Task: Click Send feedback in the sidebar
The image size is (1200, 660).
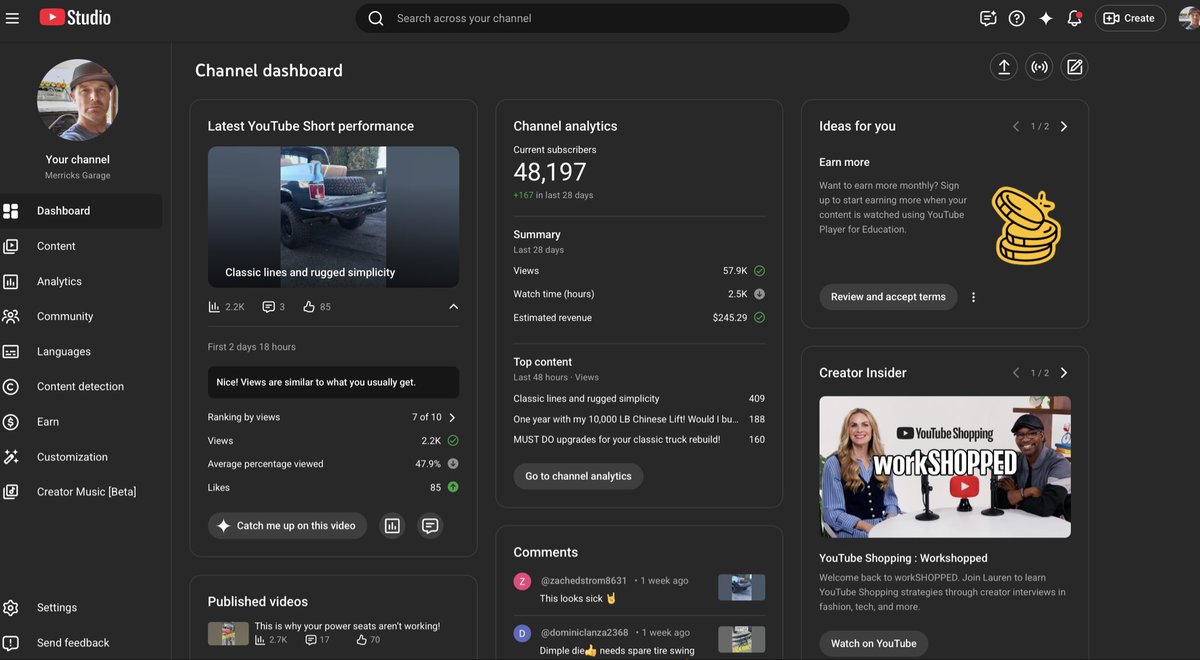Action: 81,643
